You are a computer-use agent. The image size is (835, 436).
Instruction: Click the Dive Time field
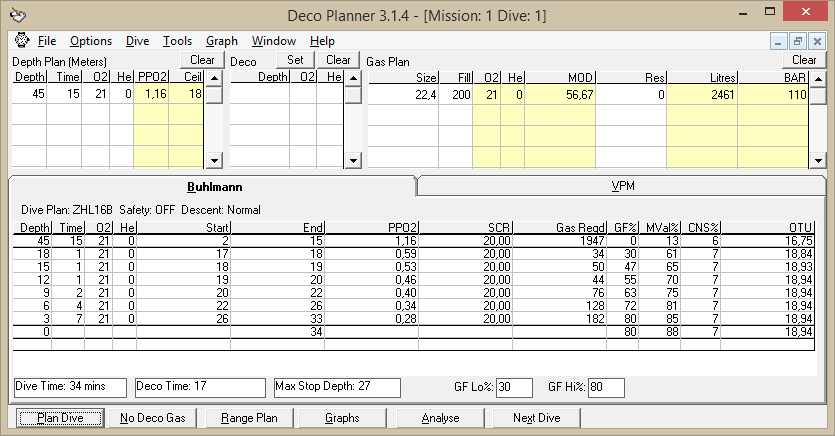[70, 387]
